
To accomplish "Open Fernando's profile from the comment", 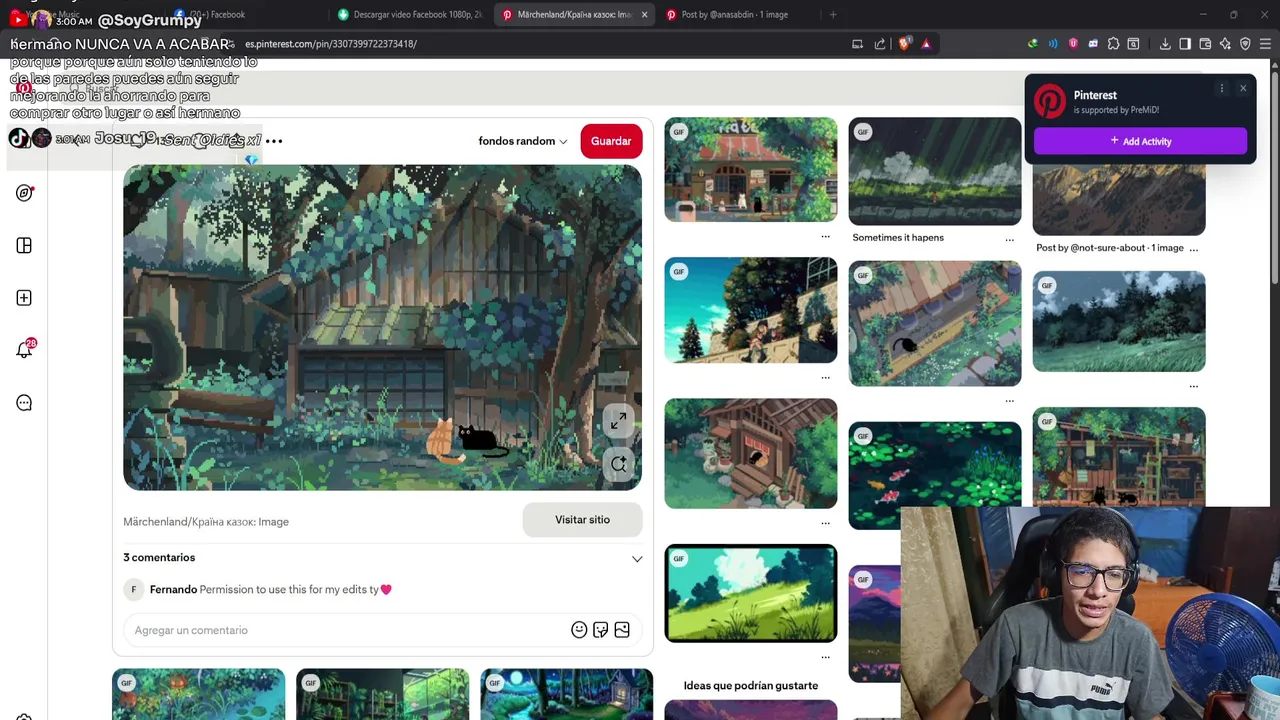I will tap(173, 590).
